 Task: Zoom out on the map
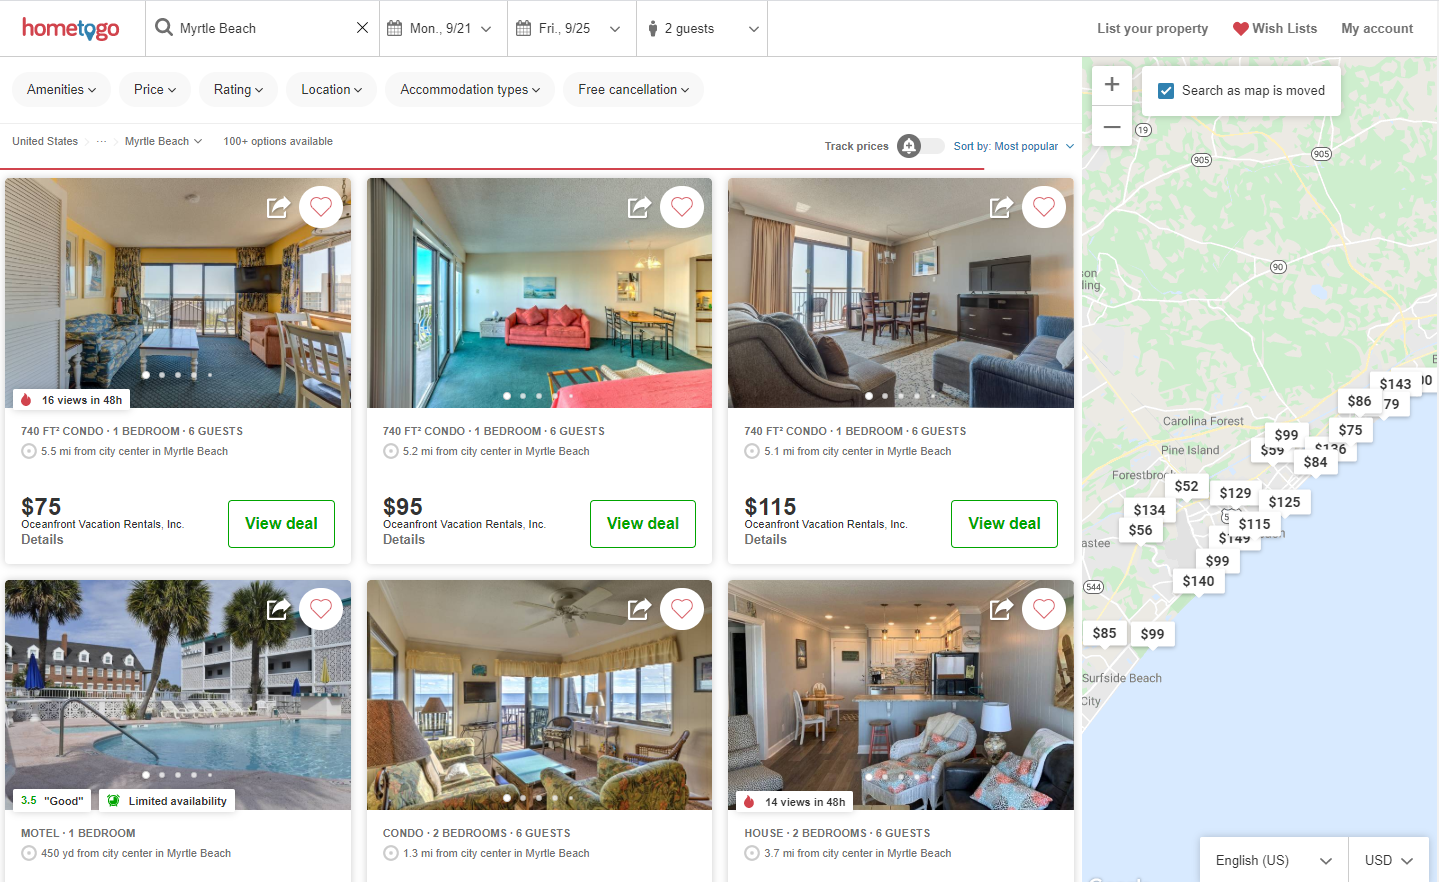point(1112,126)
